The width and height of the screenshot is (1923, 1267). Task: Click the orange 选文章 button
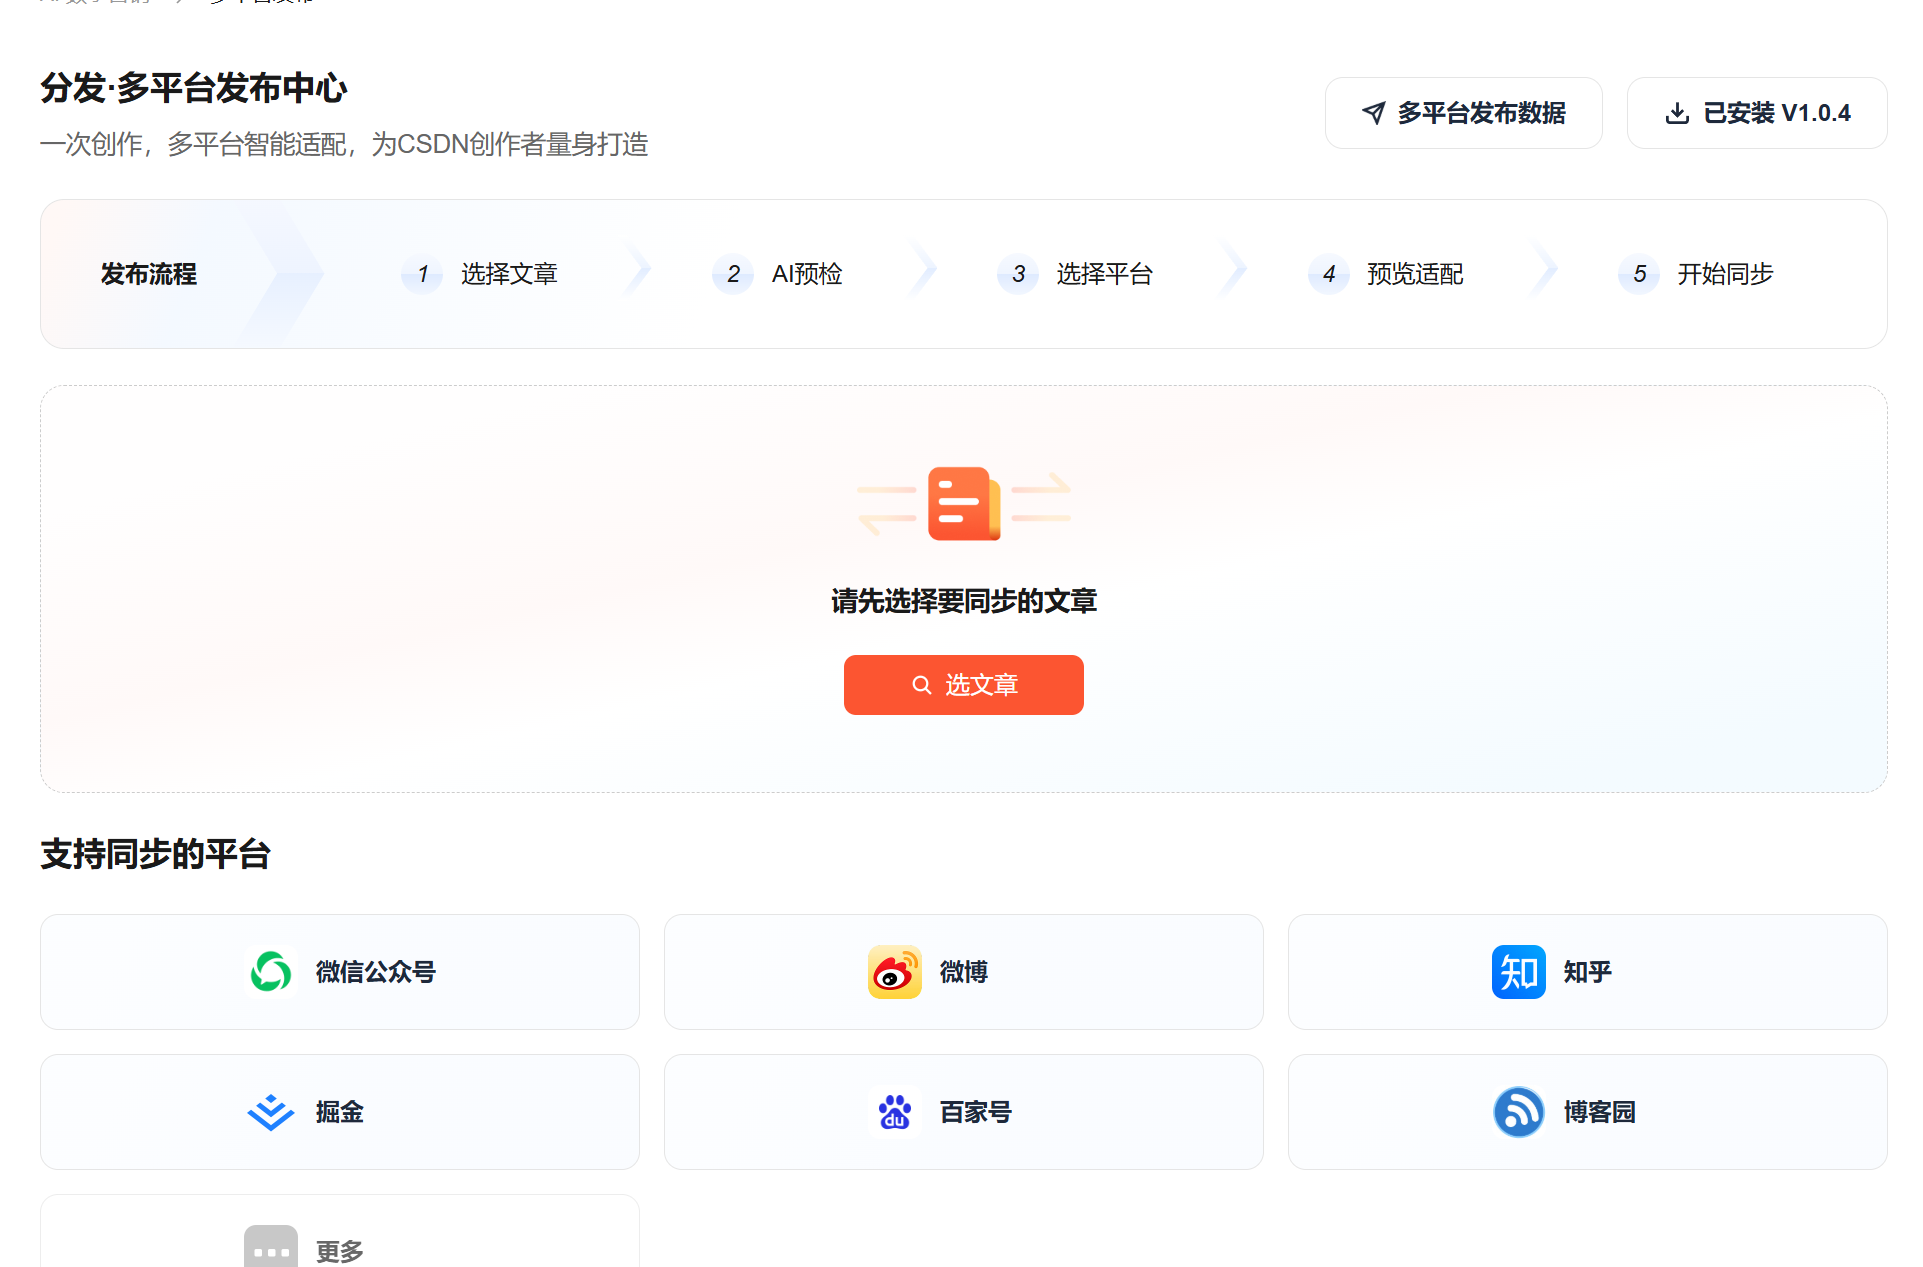[963, 685]
